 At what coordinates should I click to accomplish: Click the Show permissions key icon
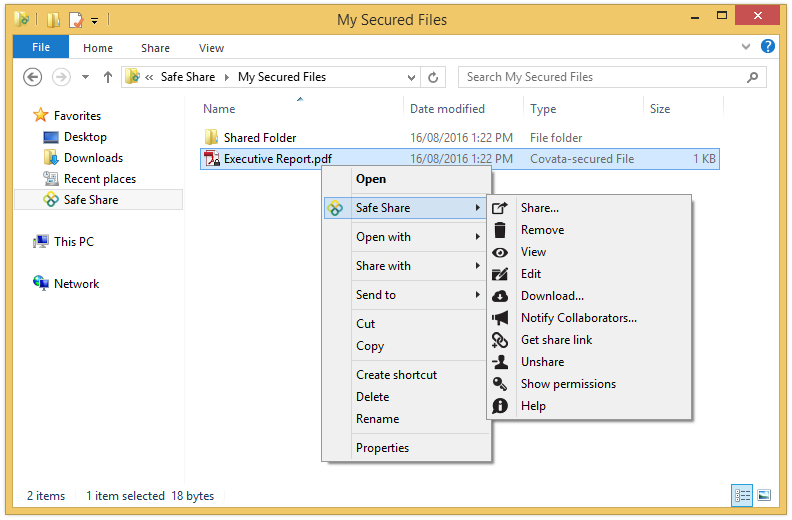[501, 384]
